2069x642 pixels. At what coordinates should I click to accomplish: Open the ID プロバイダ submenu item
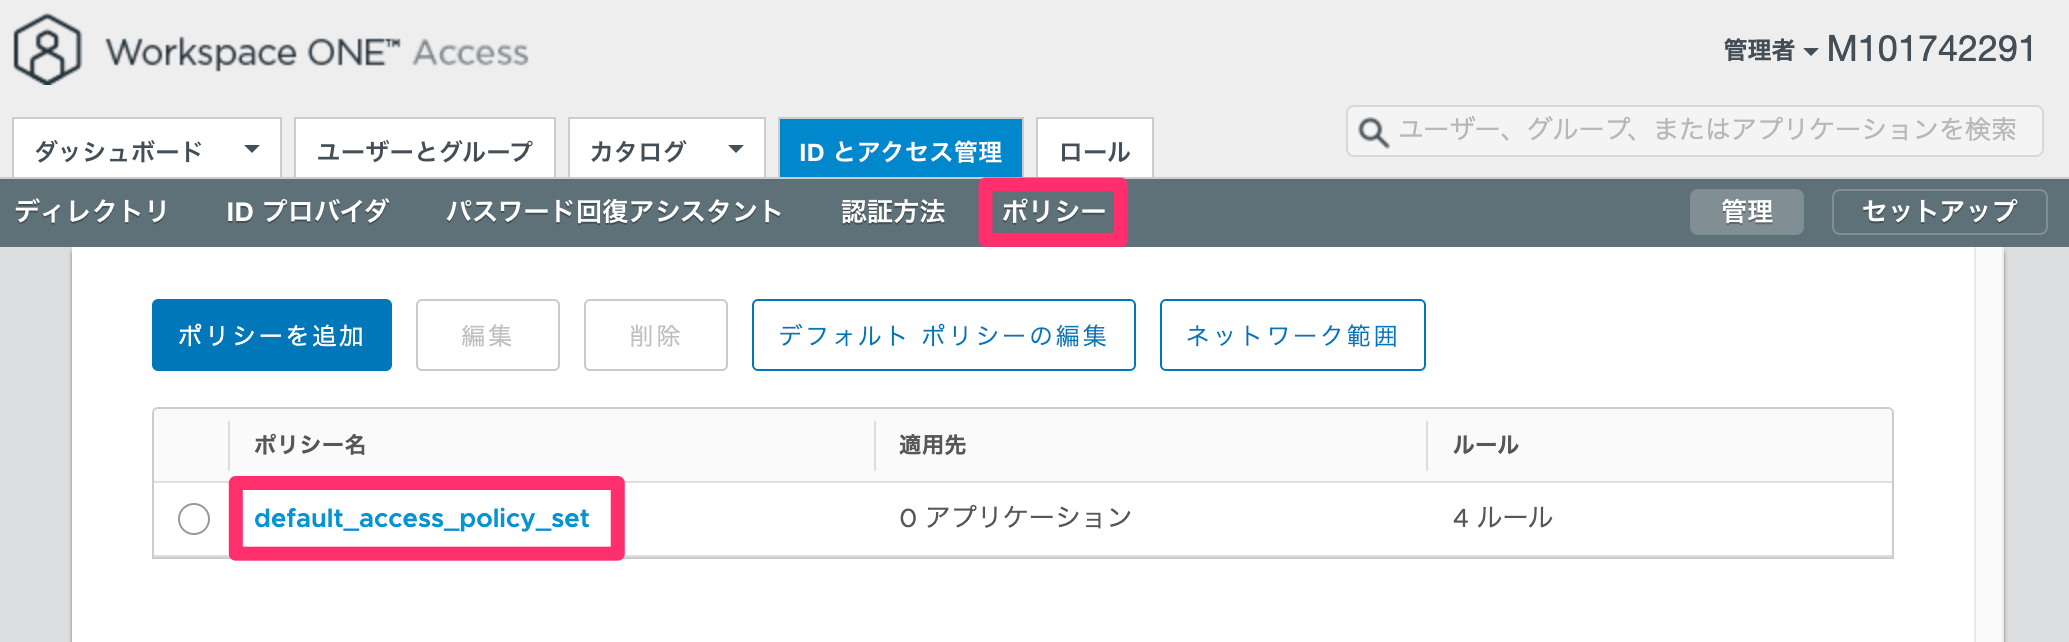pyautogui.click(x=307, y=211)
